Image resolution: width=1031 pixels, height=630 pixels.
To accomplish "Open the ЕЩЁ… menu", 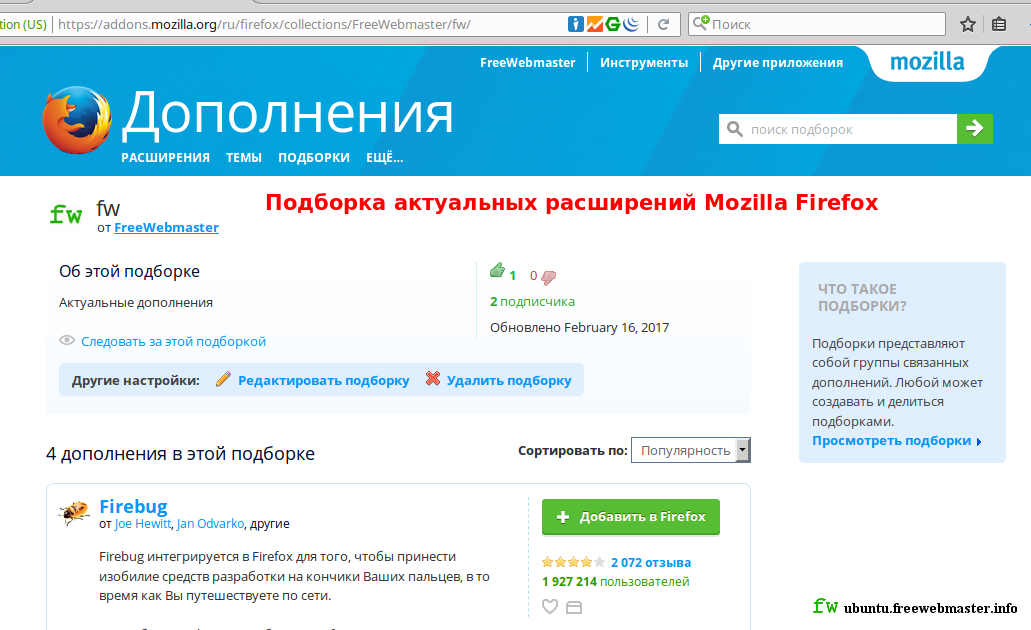I will [x=385, y=158].
